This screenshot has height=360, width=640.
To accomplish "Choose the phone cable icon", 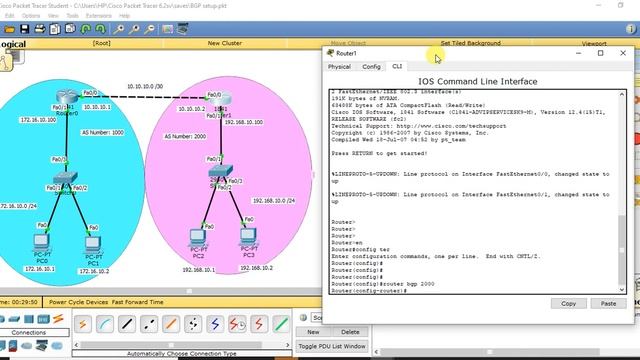I will pyautogui.click(x=193, y=324).
